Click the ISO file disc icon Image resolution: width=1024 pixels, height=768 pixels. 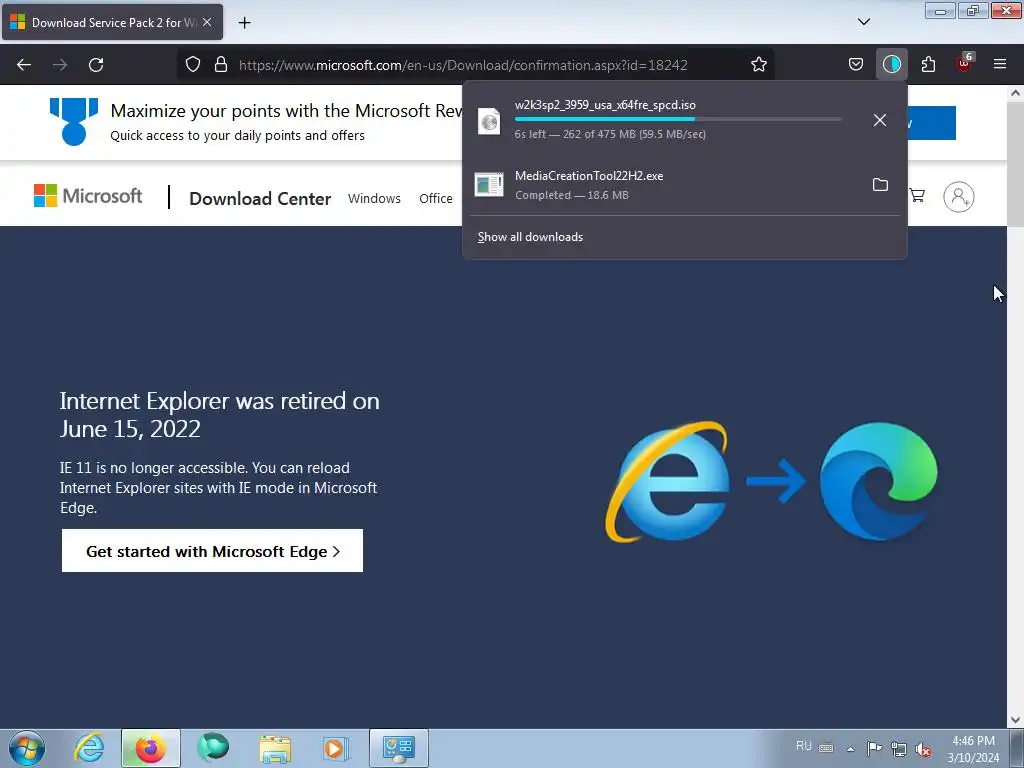coord(489,121)
